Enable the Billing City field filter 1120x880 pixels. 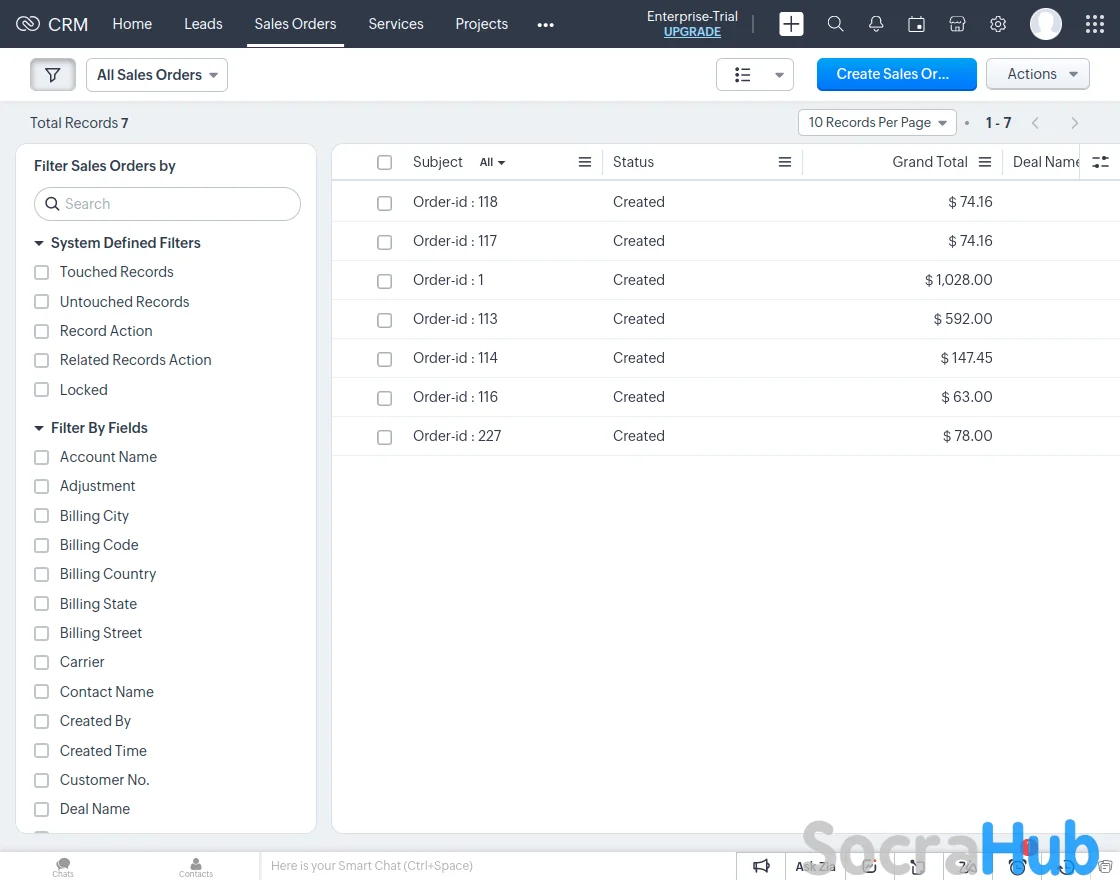(x=42, y=516)
